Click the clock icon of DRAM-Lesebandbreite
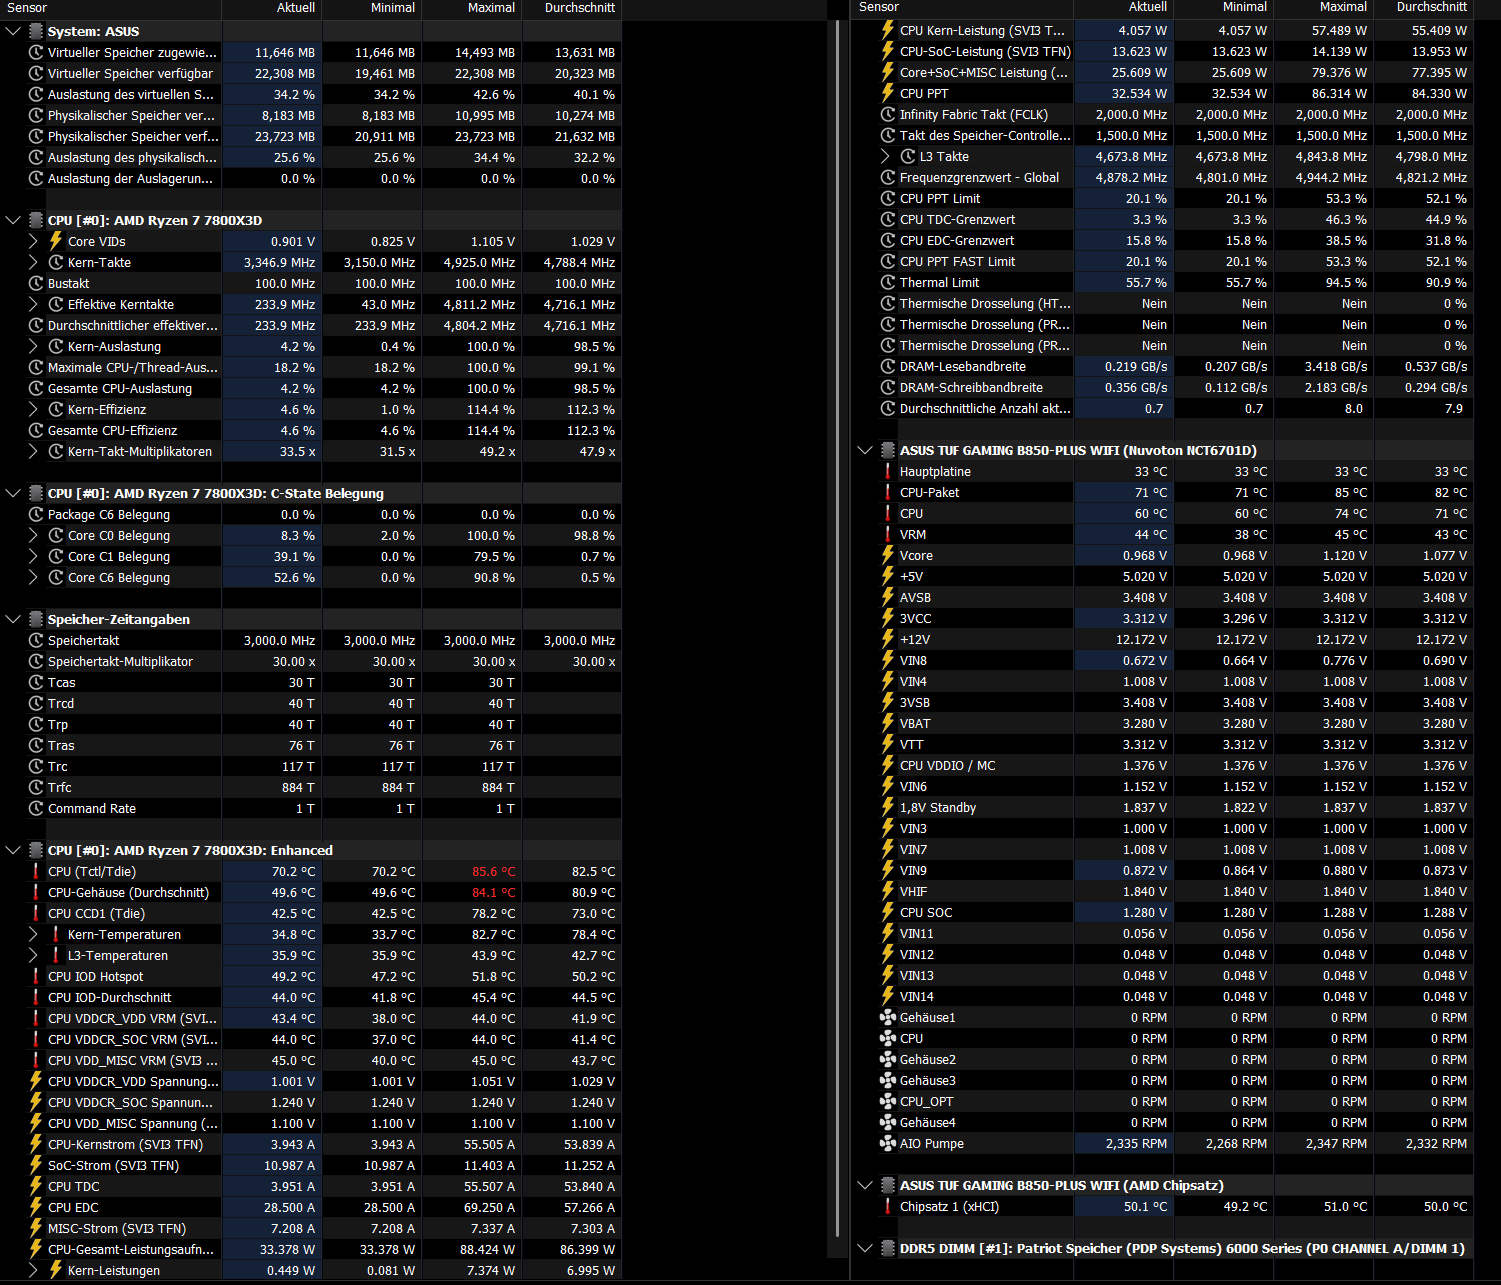Screen dimensions: 1501x1285 click(x=888, y=366)
